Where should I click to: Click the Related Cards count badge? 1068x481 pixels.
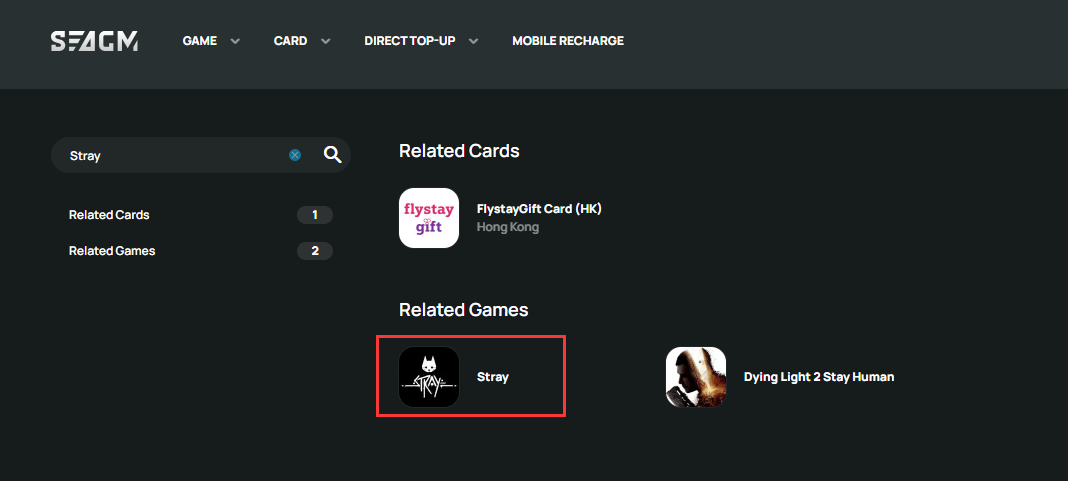(x=315, y=215)
